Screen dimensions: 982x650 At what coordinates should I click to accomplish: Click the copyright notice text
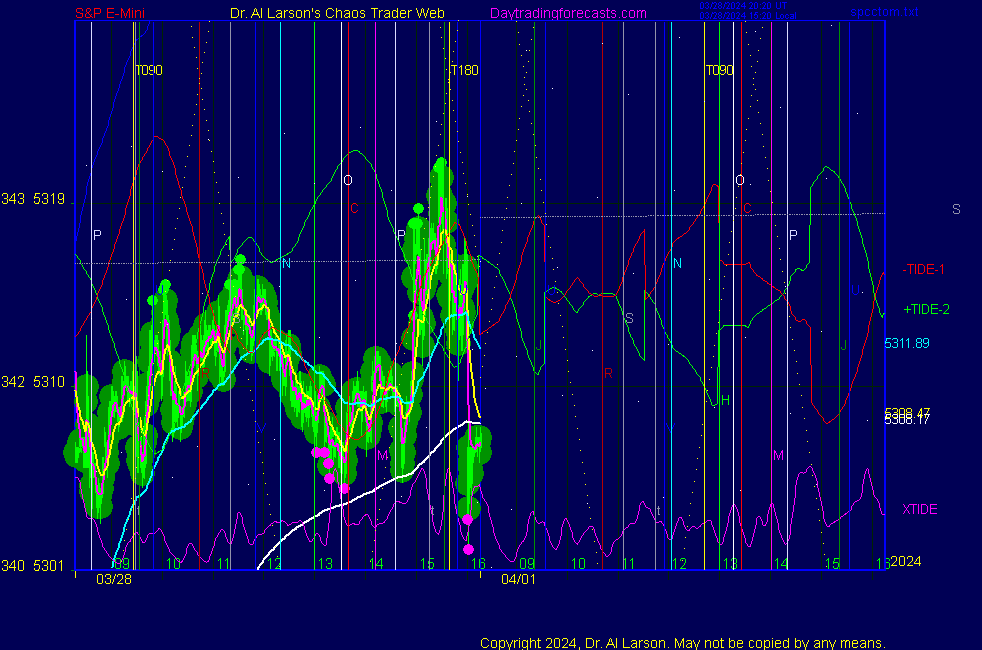point(683,643)
